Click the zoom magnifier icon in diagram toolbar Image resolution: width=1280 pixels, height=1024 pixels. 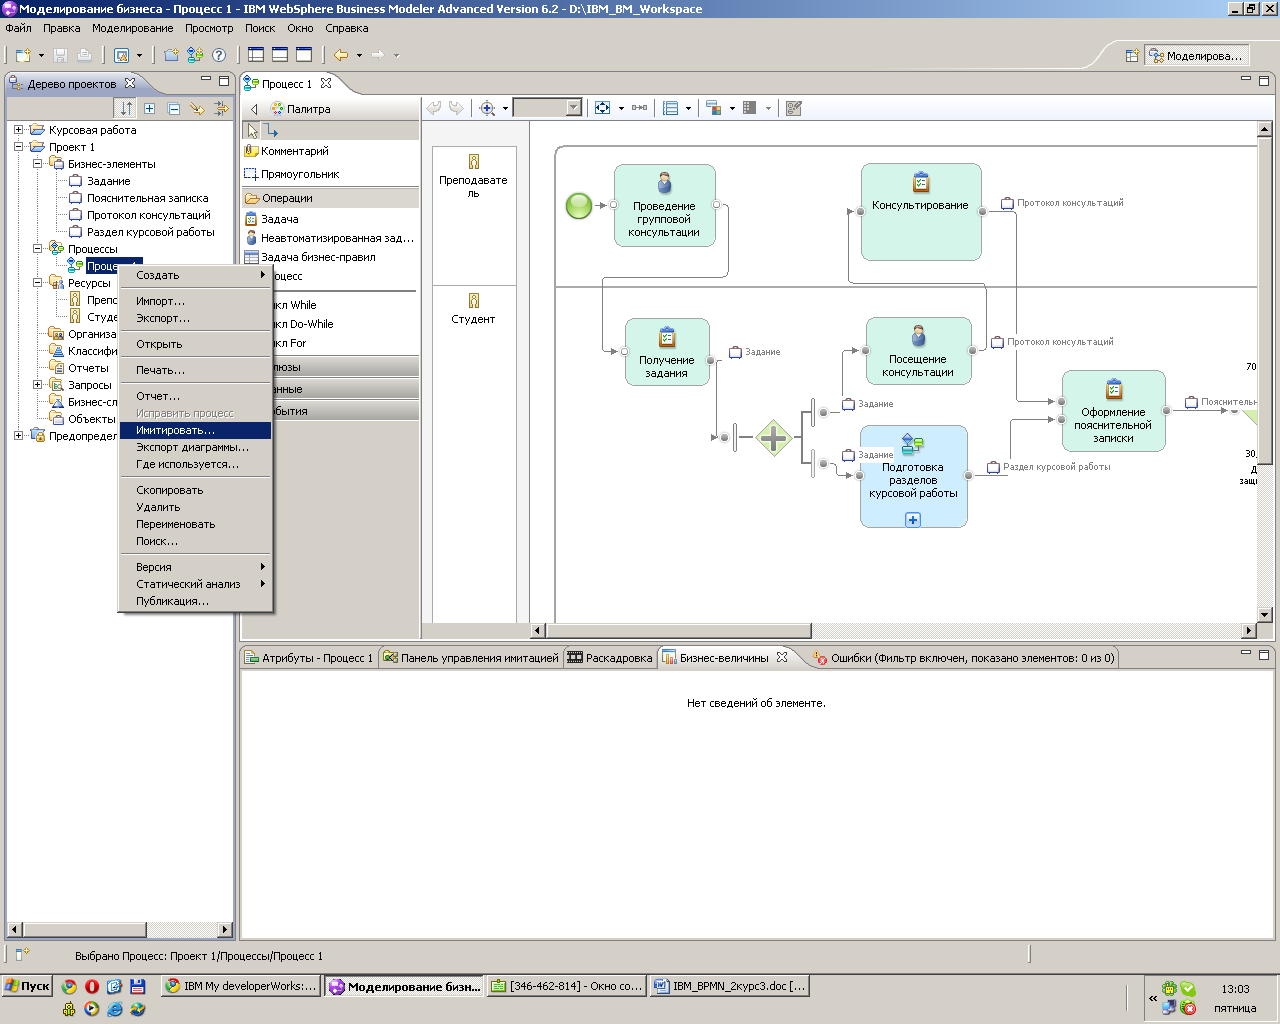click(487, 108)
